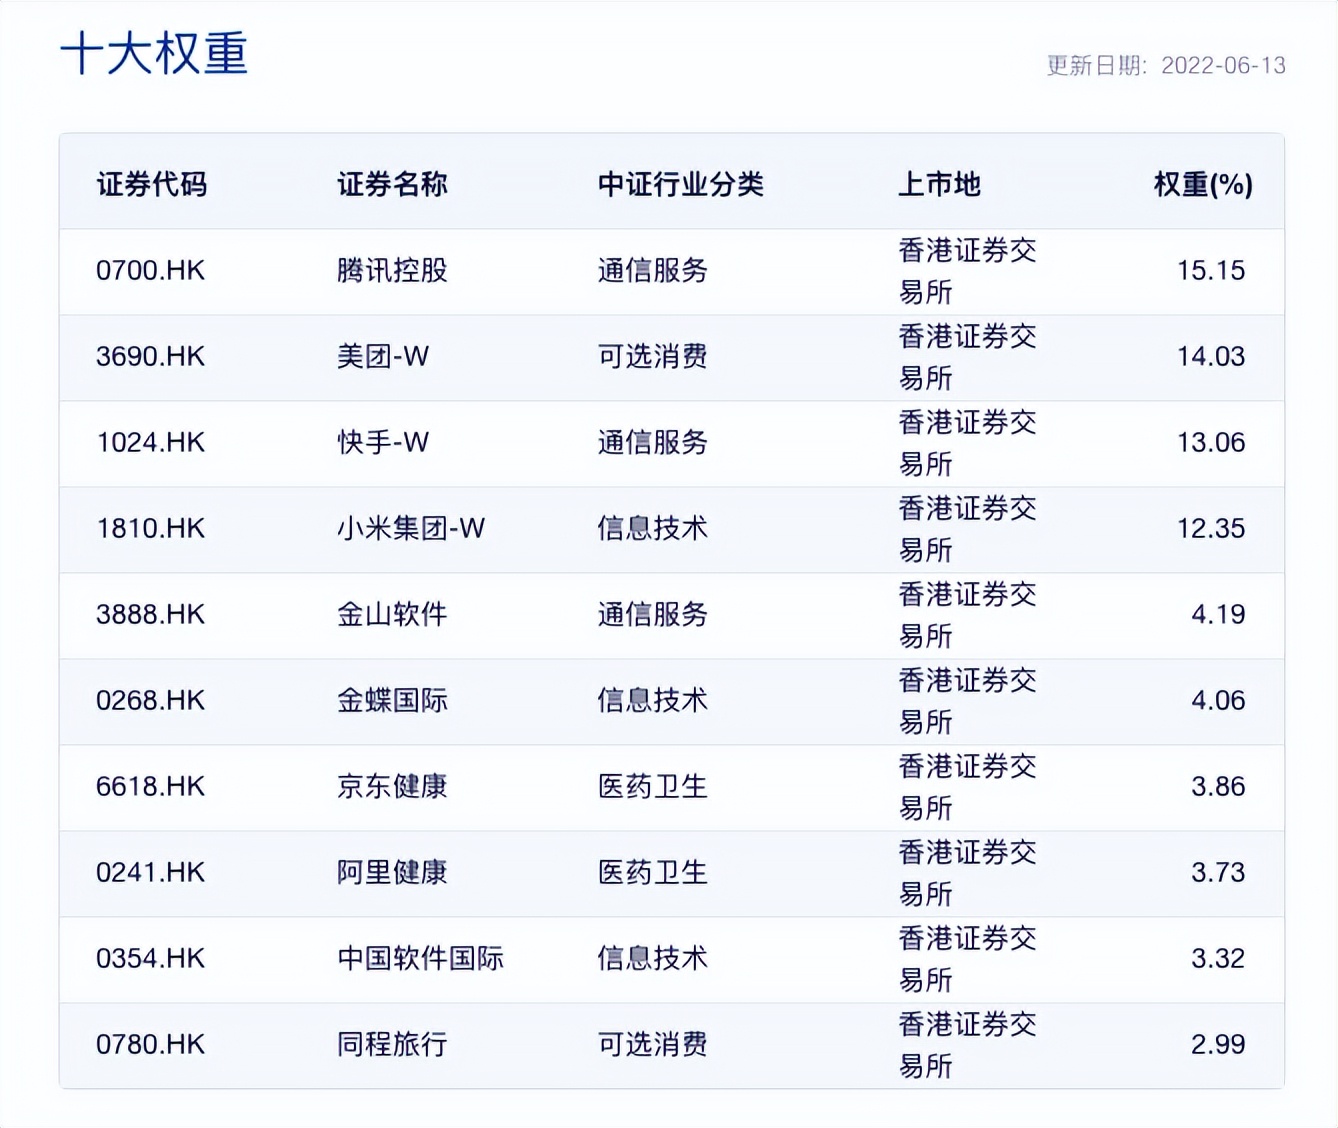Click 香港证券交易所 in the 同程旅行 row
Screen dimensions: 1338x1128
[967, 1045]
